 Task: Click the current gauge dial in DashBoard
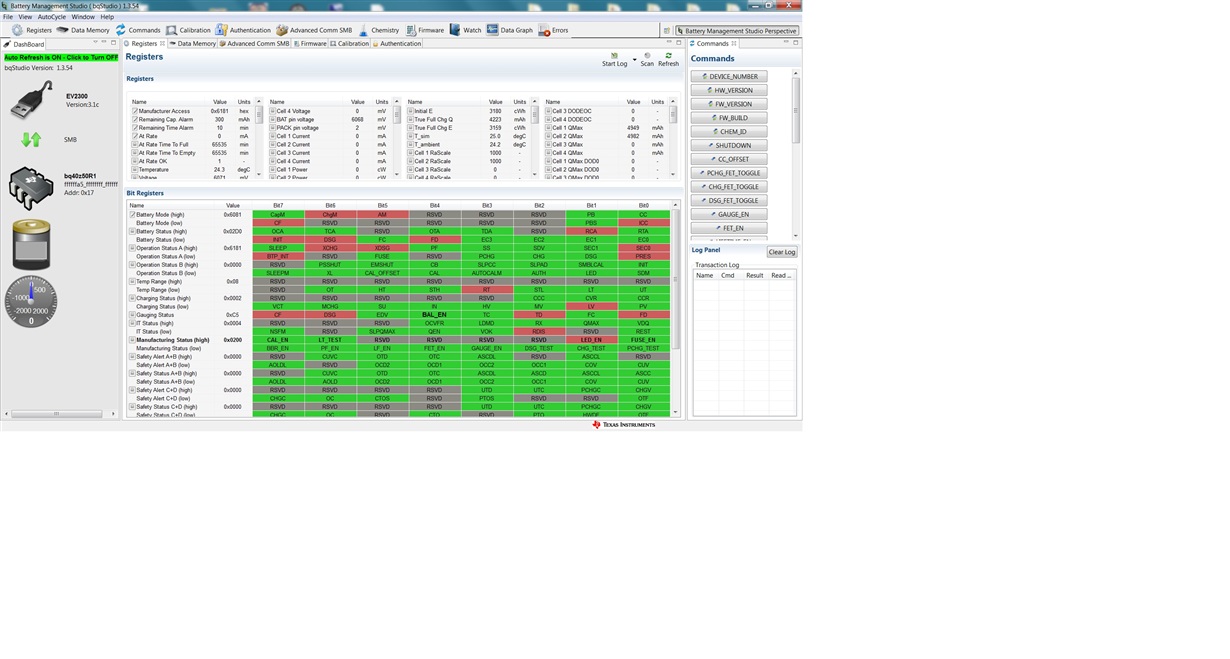[x=31, y=302]
